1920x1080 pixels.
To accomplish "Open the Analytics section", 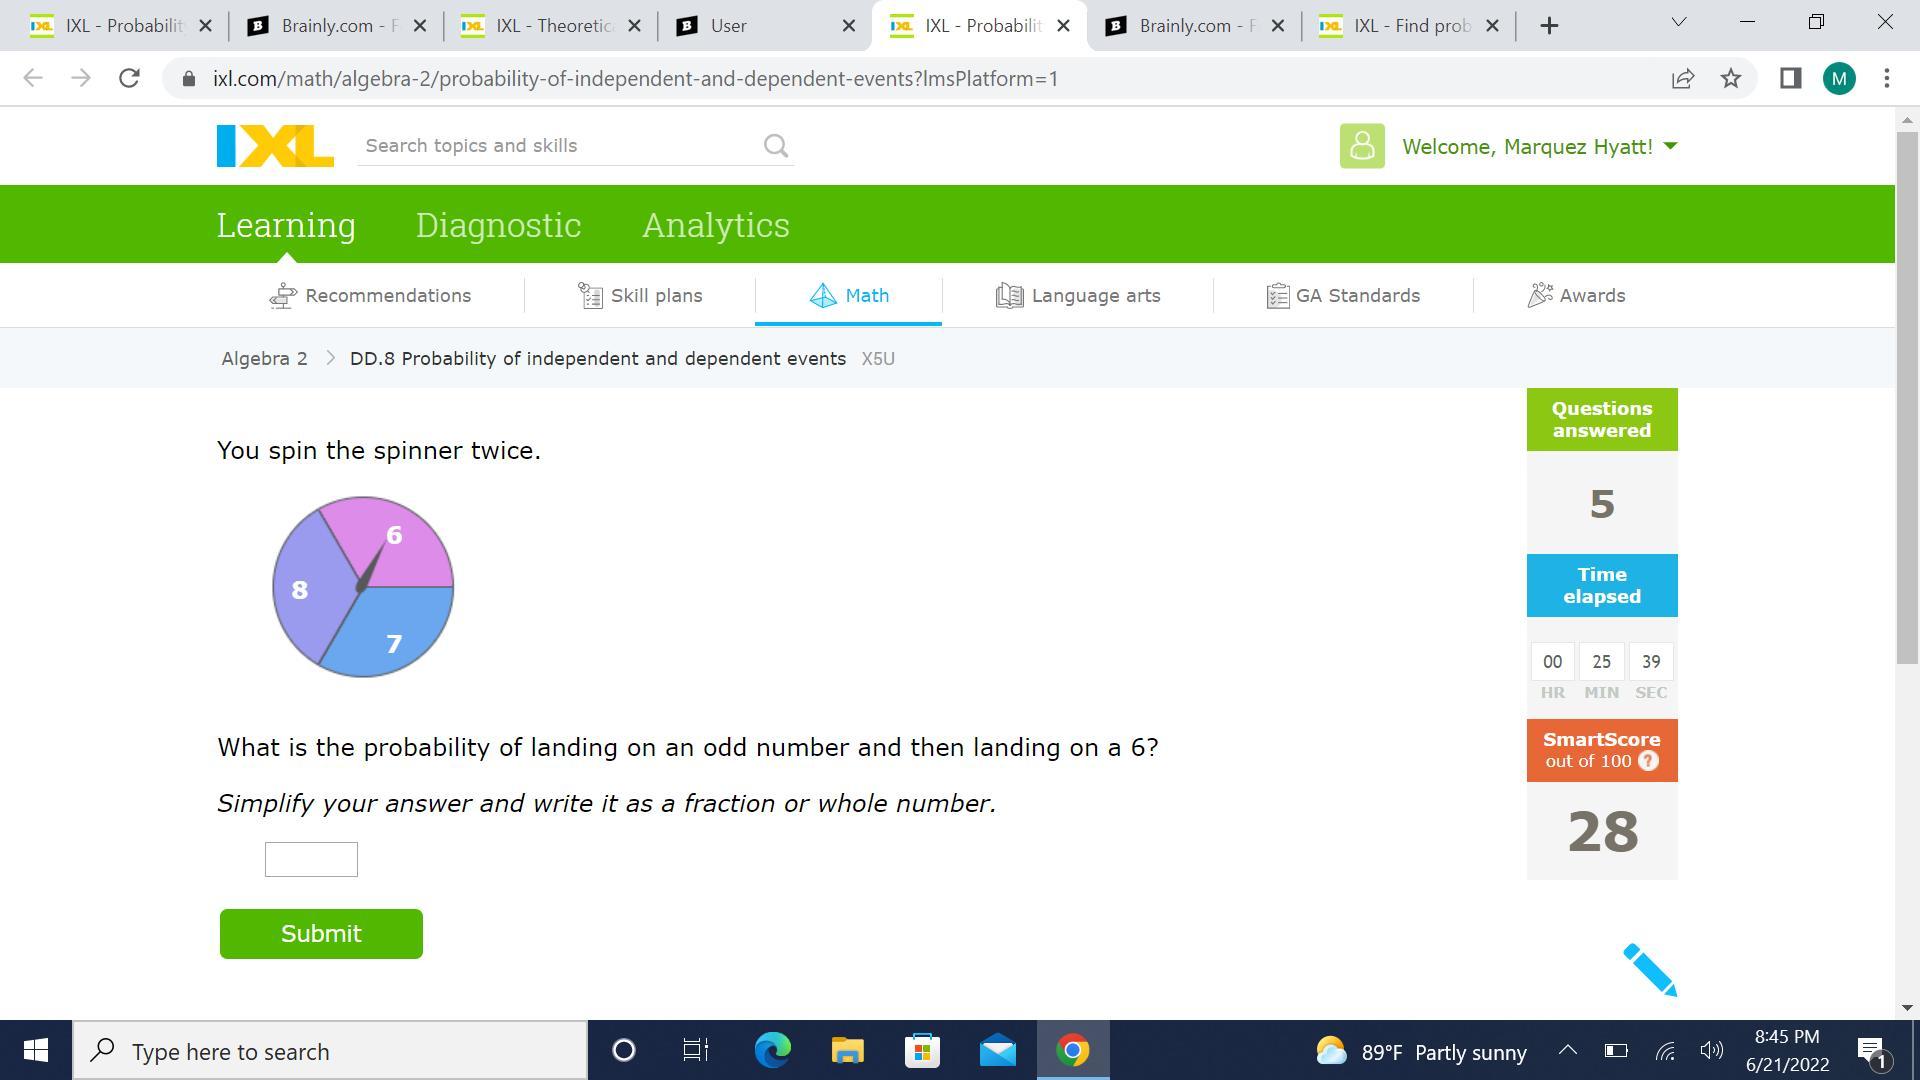I will pos(715,225).
